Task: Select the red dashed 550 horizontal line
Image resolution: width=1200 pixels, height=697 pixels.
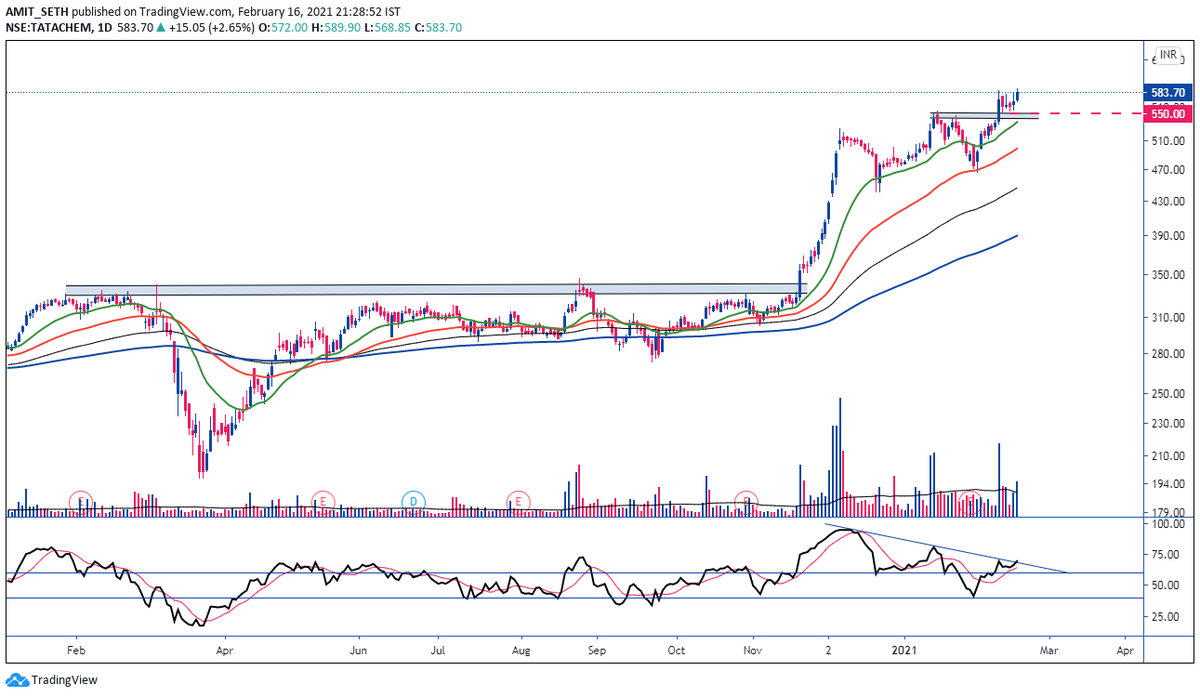Action: tap(1092, 114)
